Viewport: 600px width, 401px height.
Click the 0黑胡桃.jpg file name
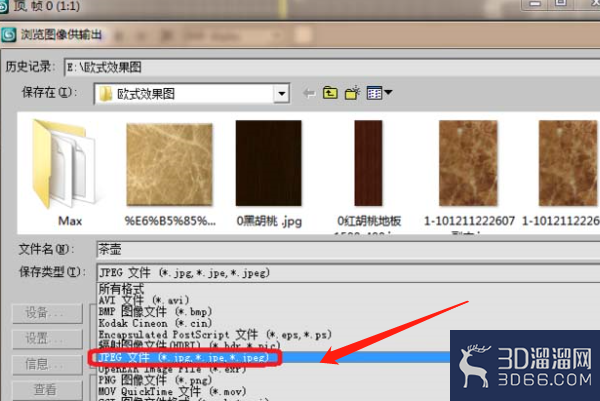coord(269,221)
